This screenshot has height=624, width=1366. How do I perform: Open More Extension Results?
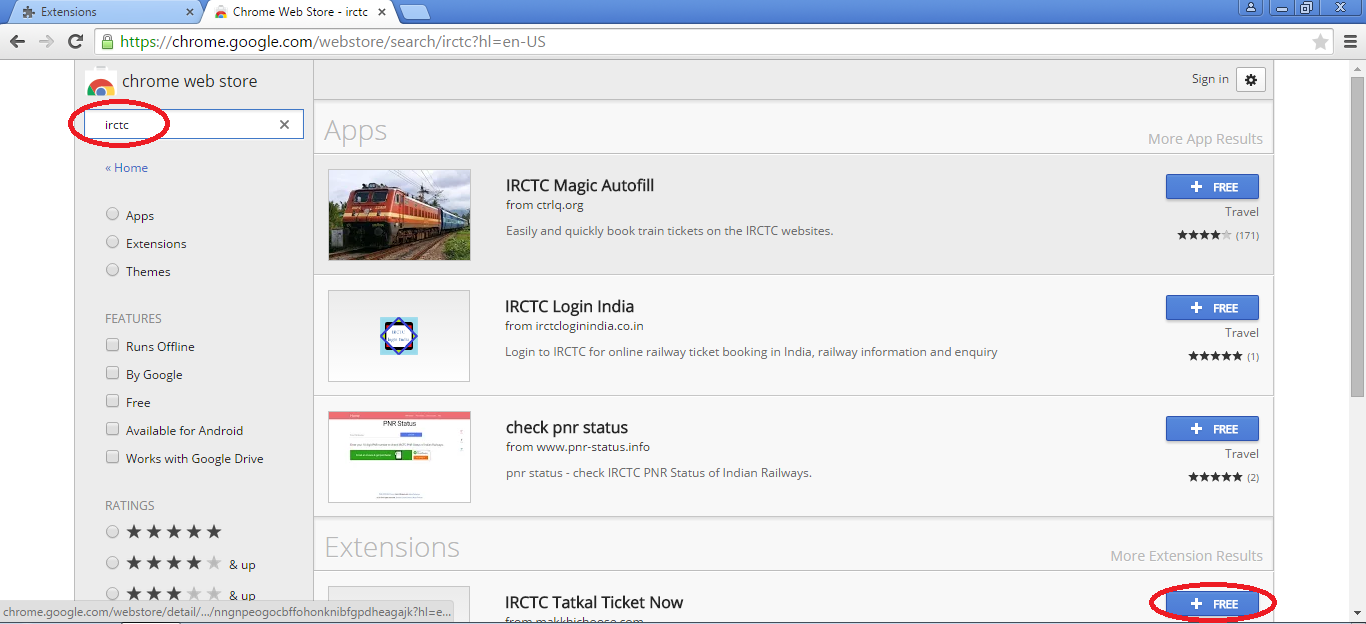(x=1186, y=556)
